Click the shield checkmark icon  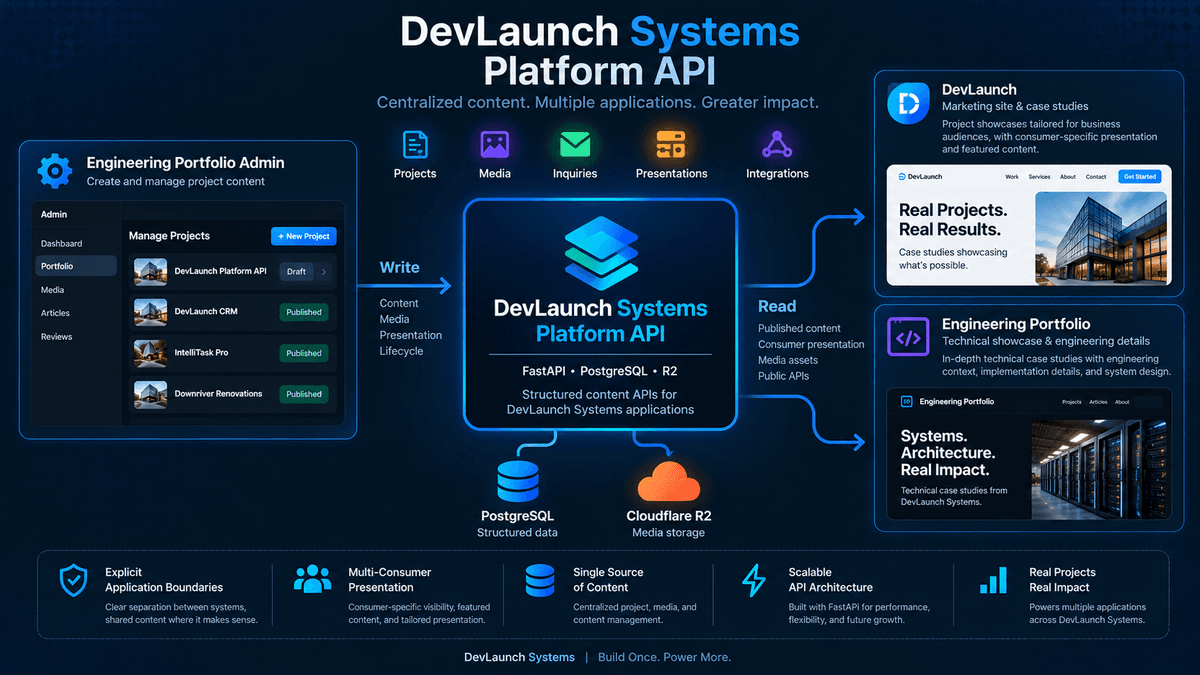[x=74, y=580]
